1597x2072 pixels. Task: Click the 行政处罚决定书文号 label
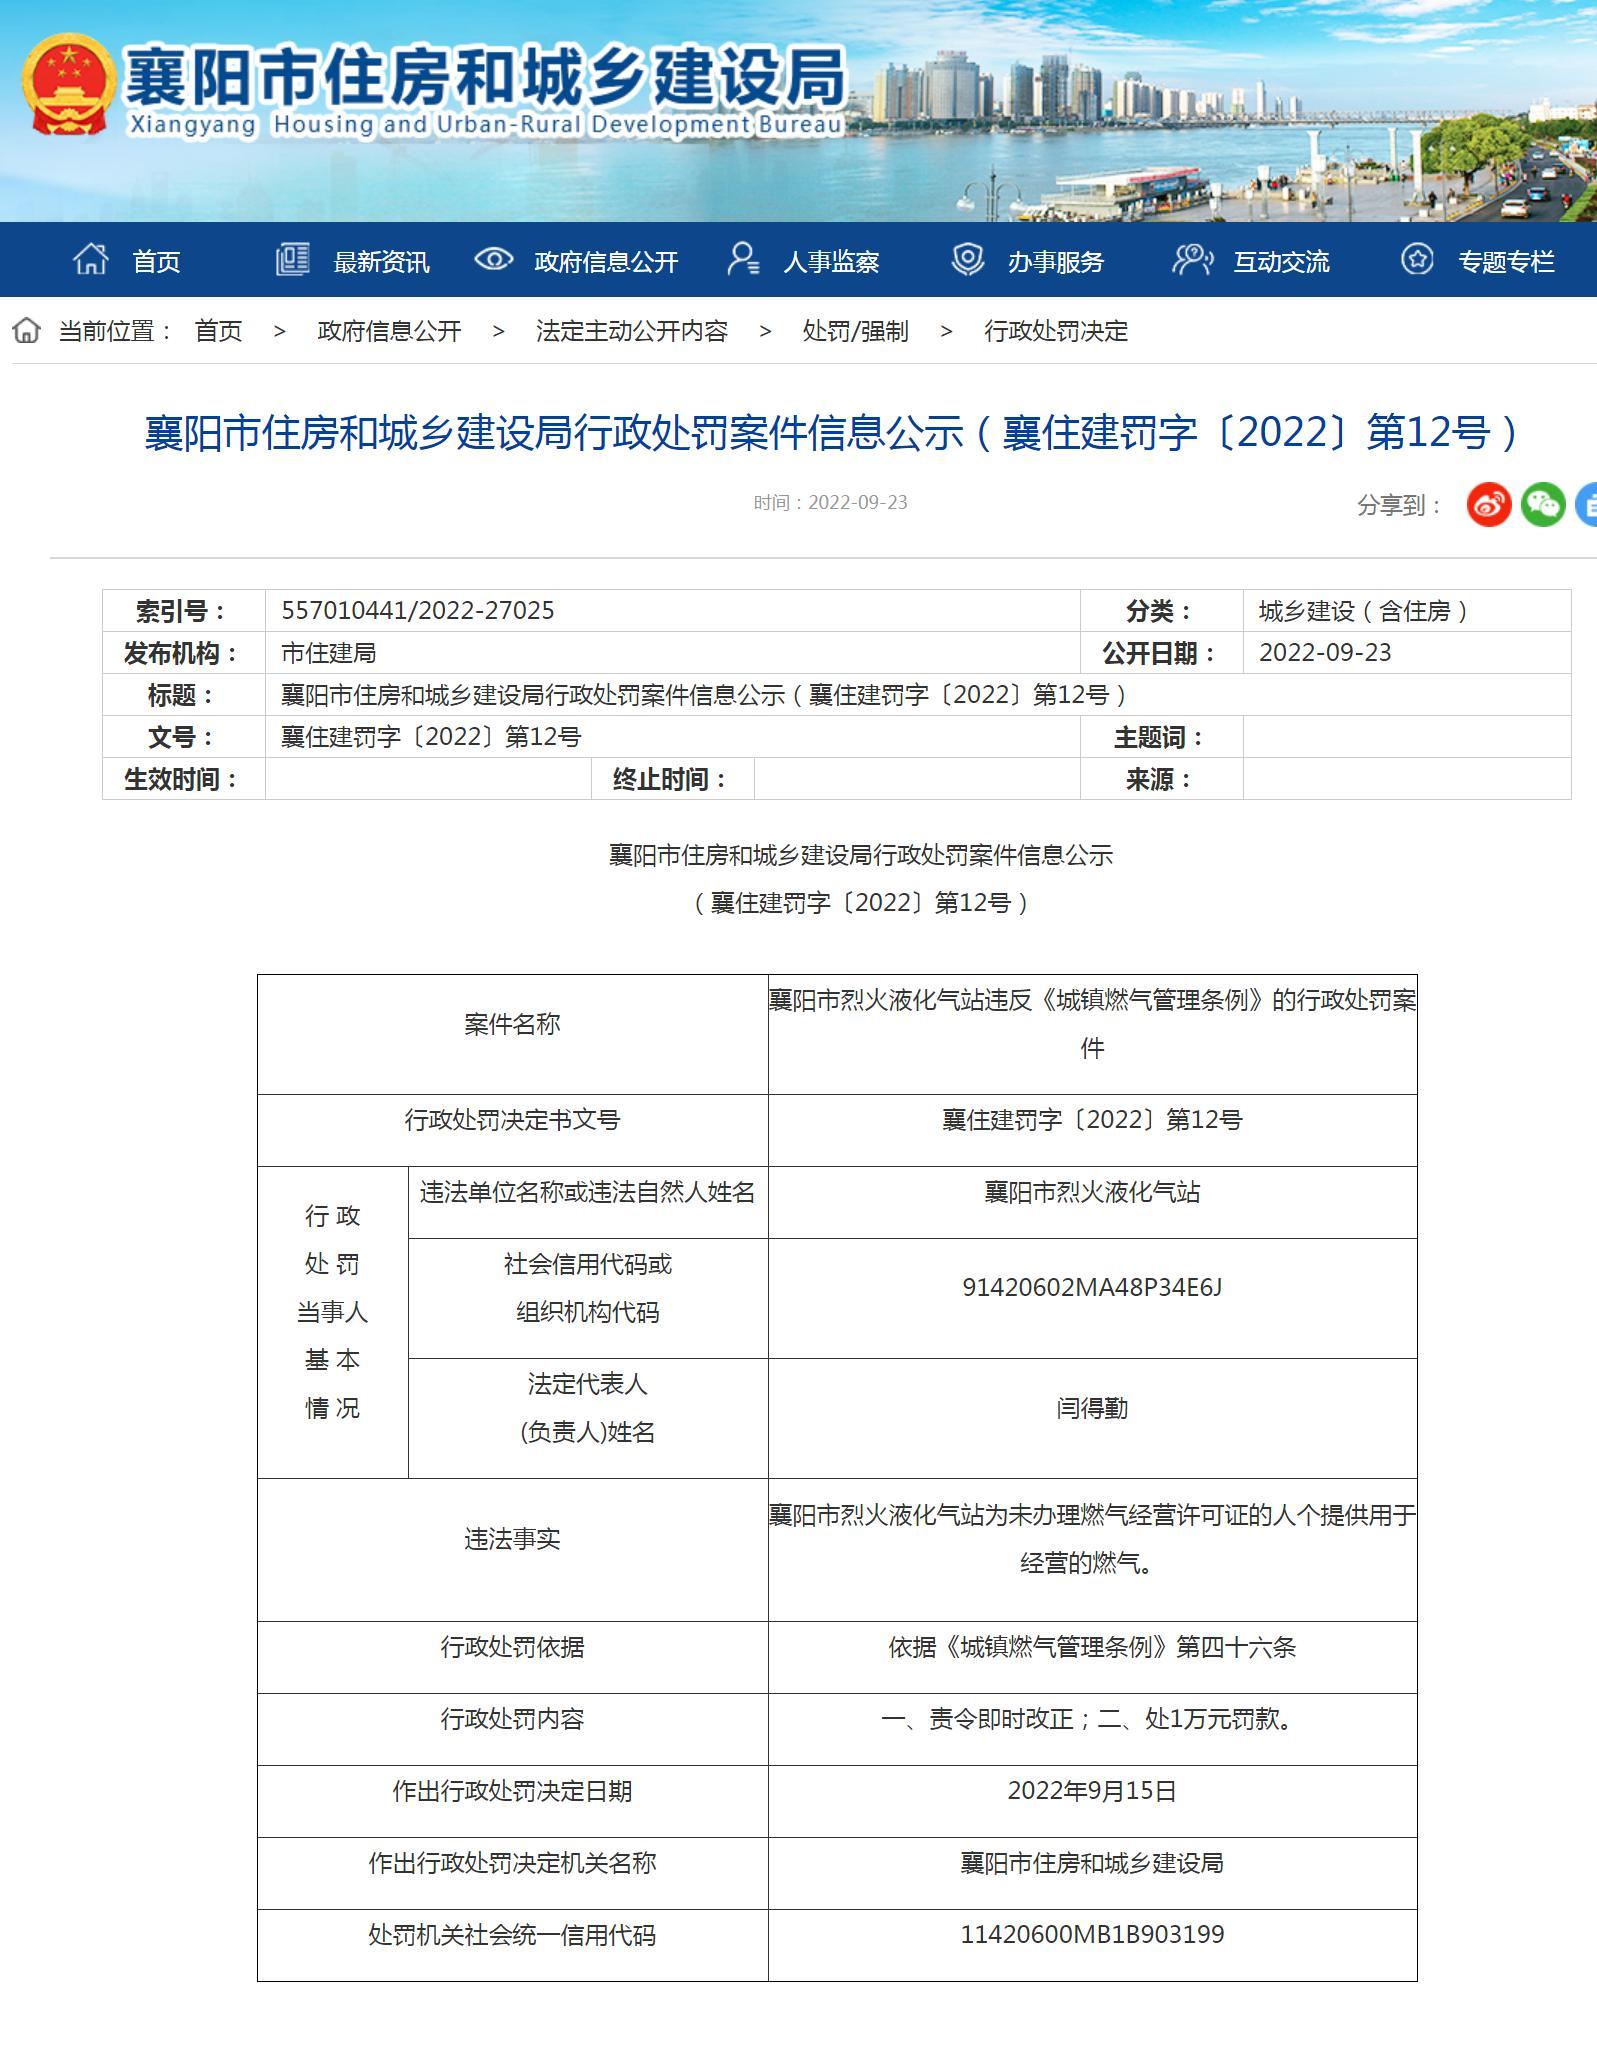click(x=512, y=1121)
